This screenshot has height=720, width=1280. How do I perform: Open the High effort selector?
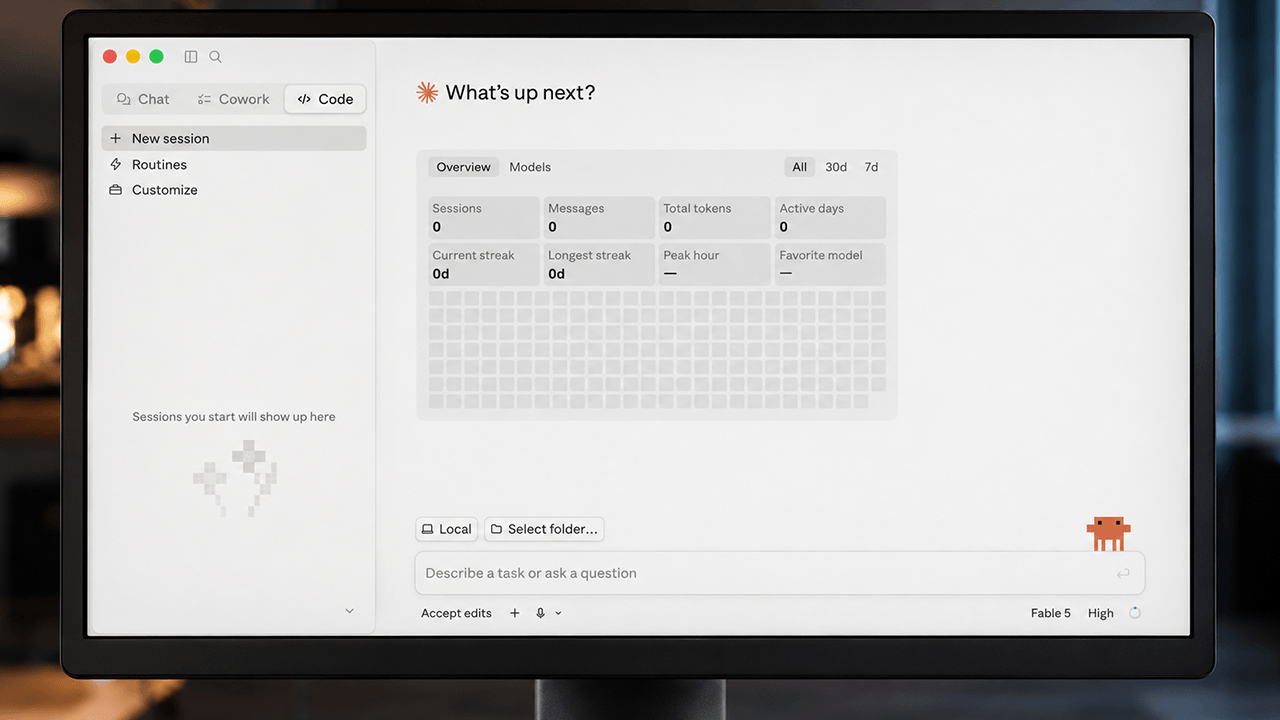(x=1101, y=613)
